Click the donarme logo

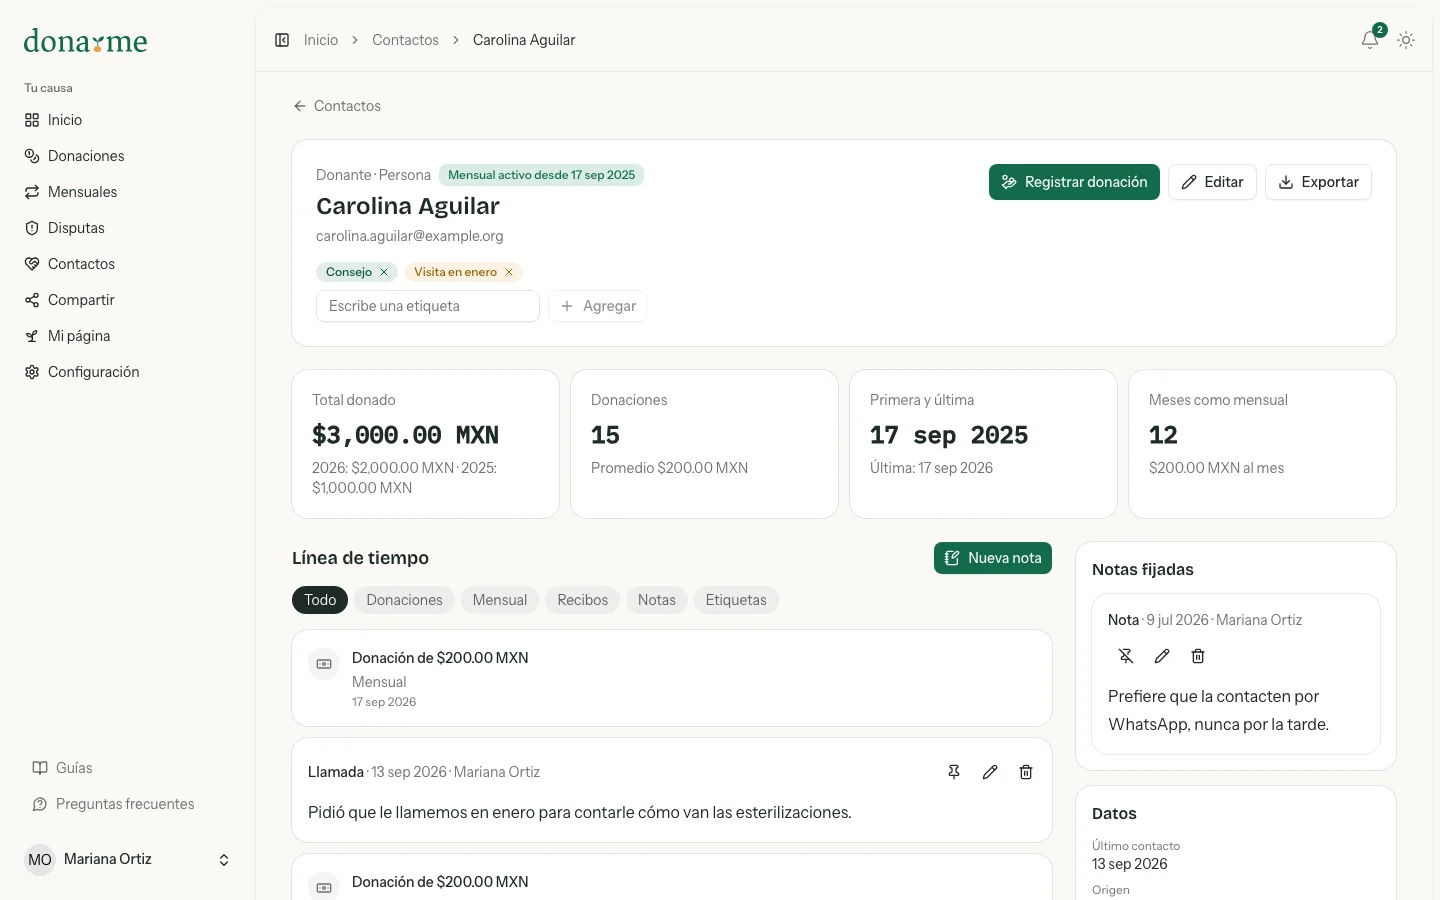85,41
